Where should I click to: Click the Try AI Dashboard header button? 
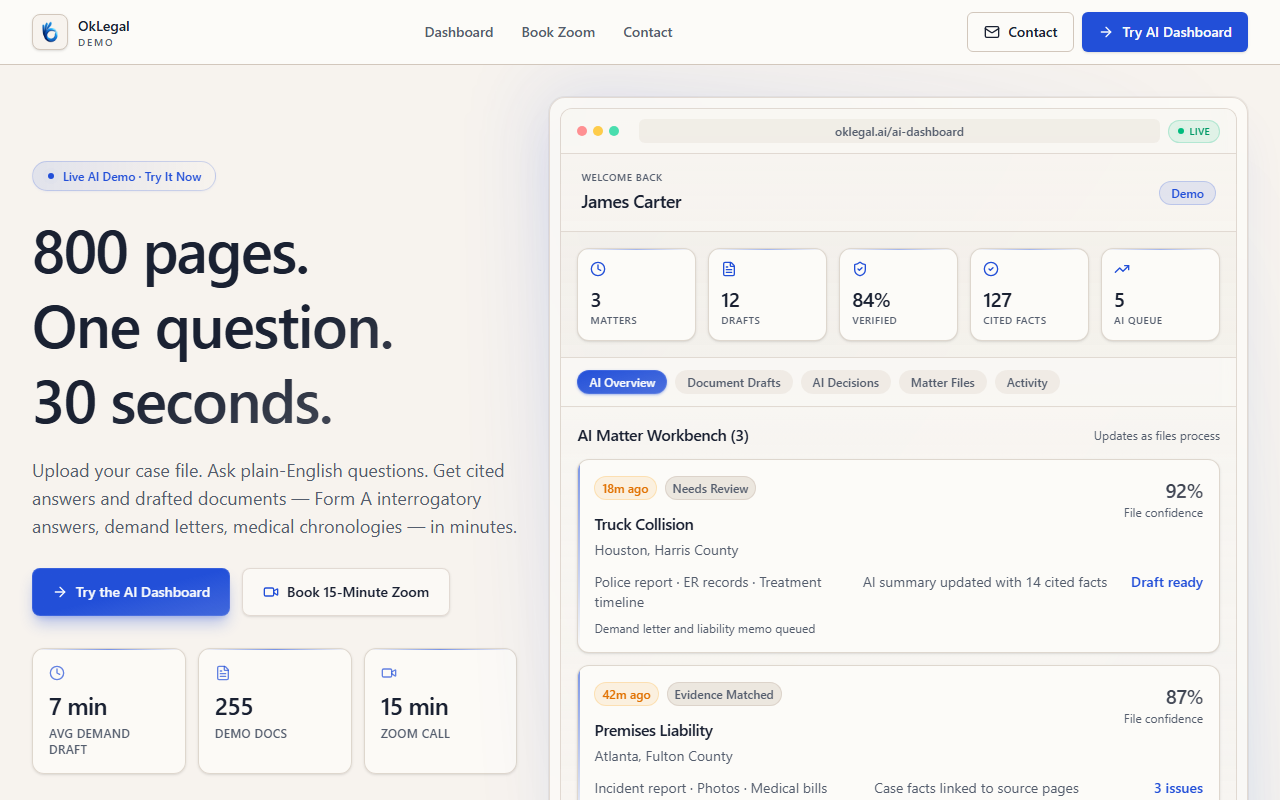click(1165, 32)
